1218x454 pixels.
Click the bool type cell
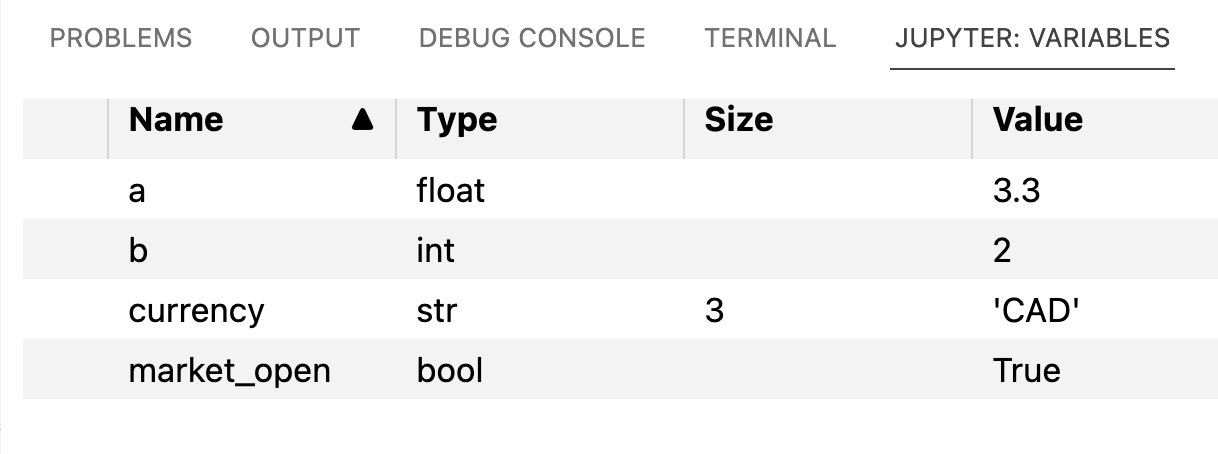450,371
